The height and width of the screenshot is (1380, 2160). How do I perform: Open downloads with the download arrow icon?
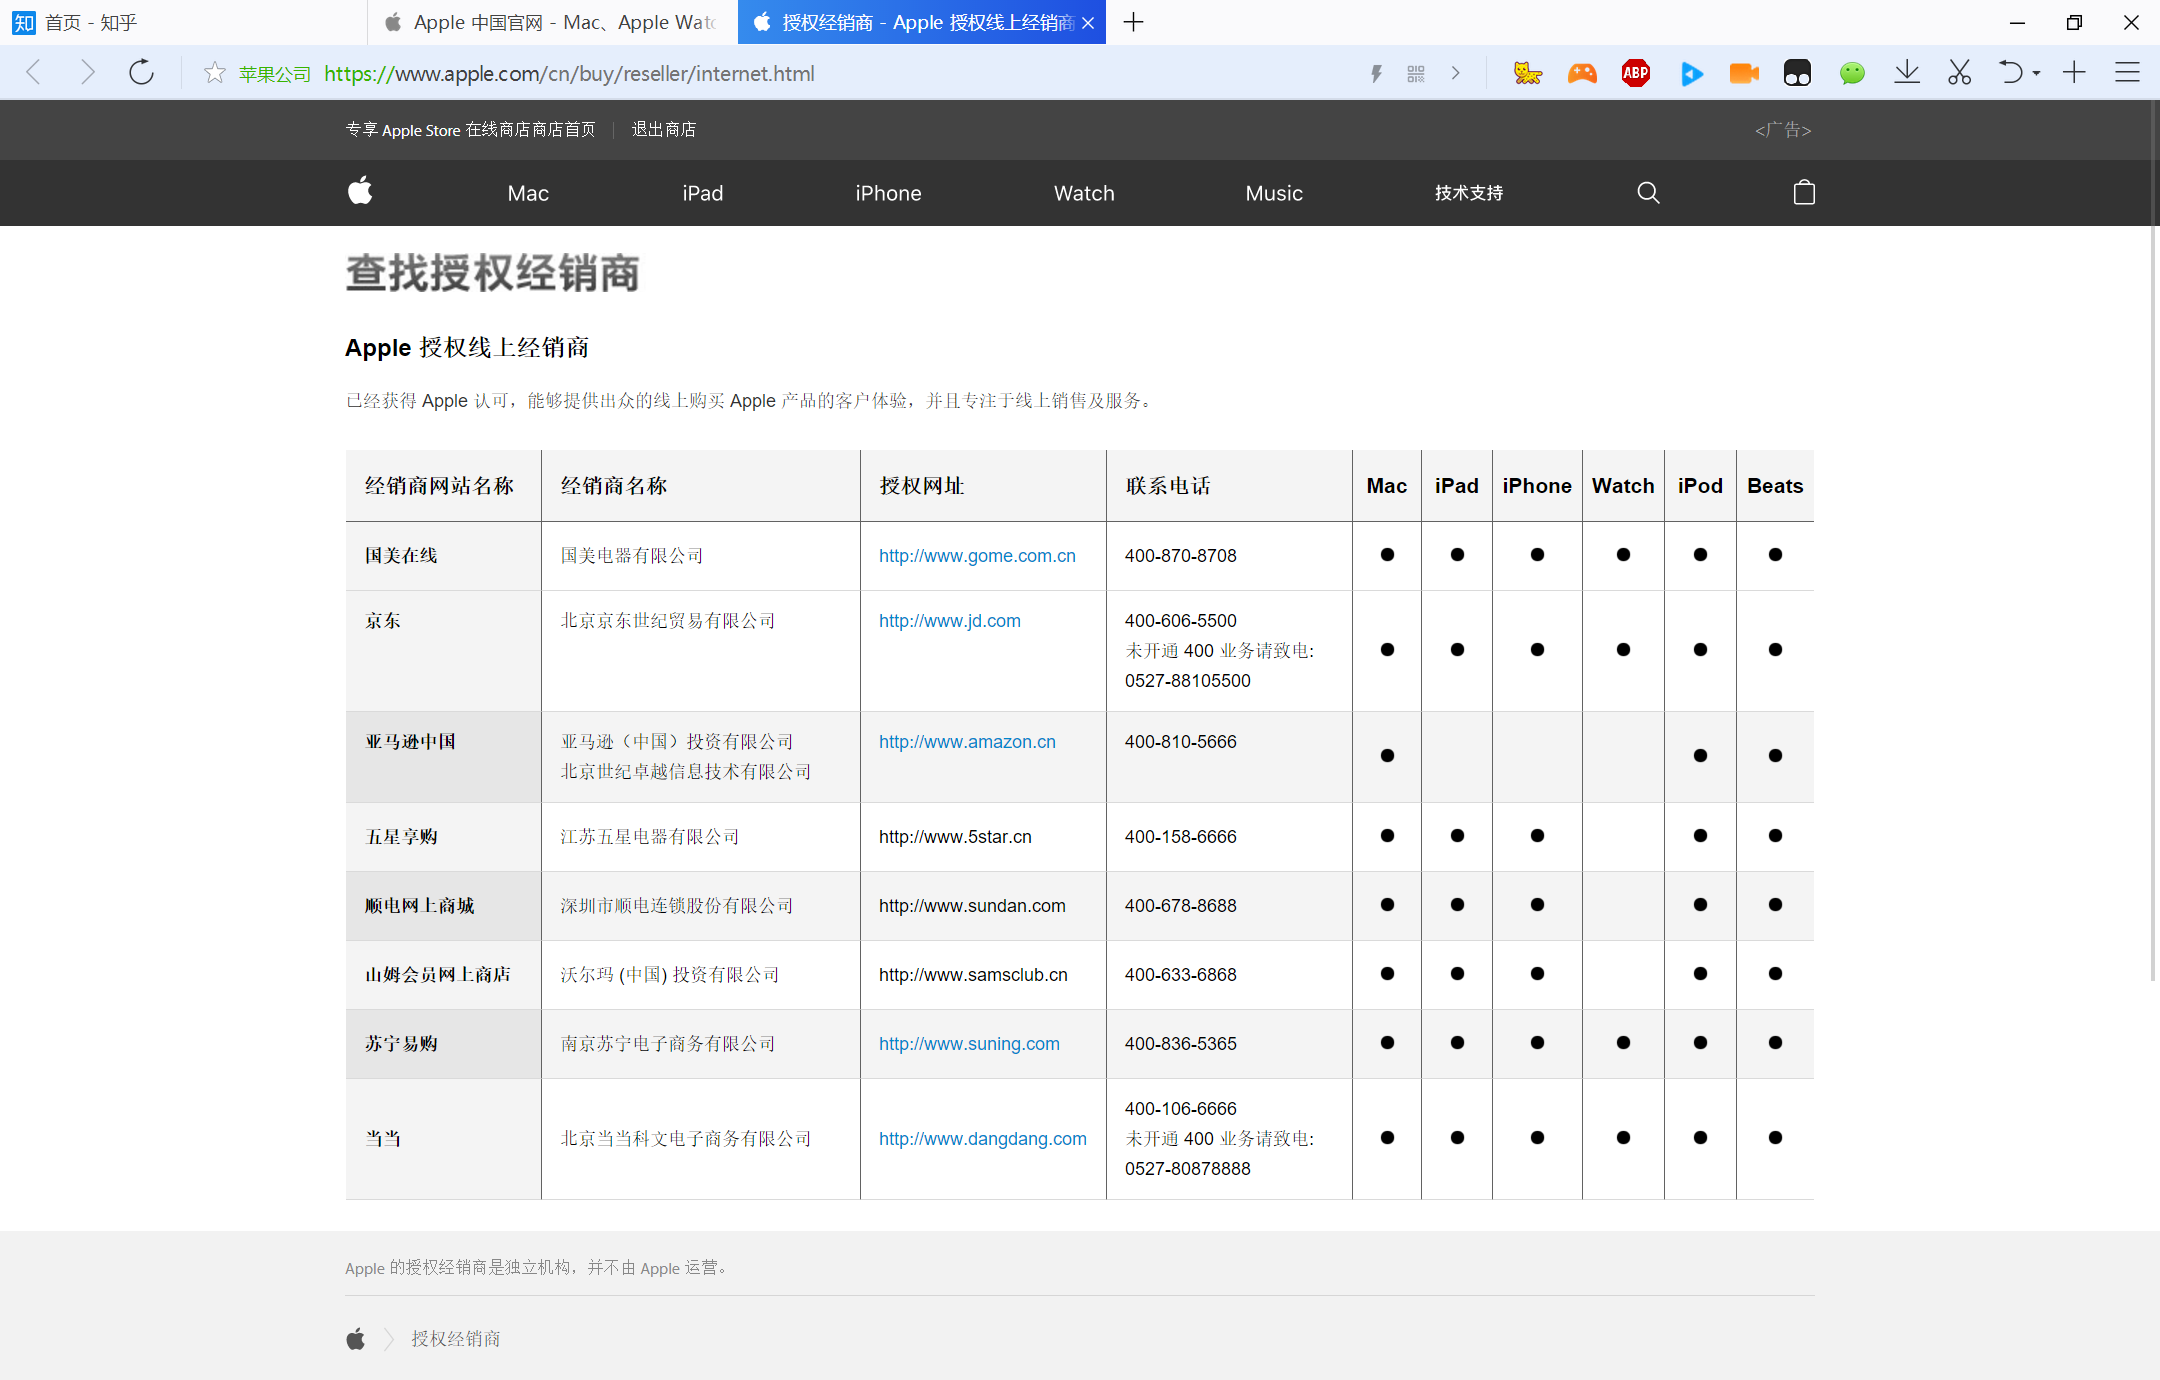[x=1907, y=73]
